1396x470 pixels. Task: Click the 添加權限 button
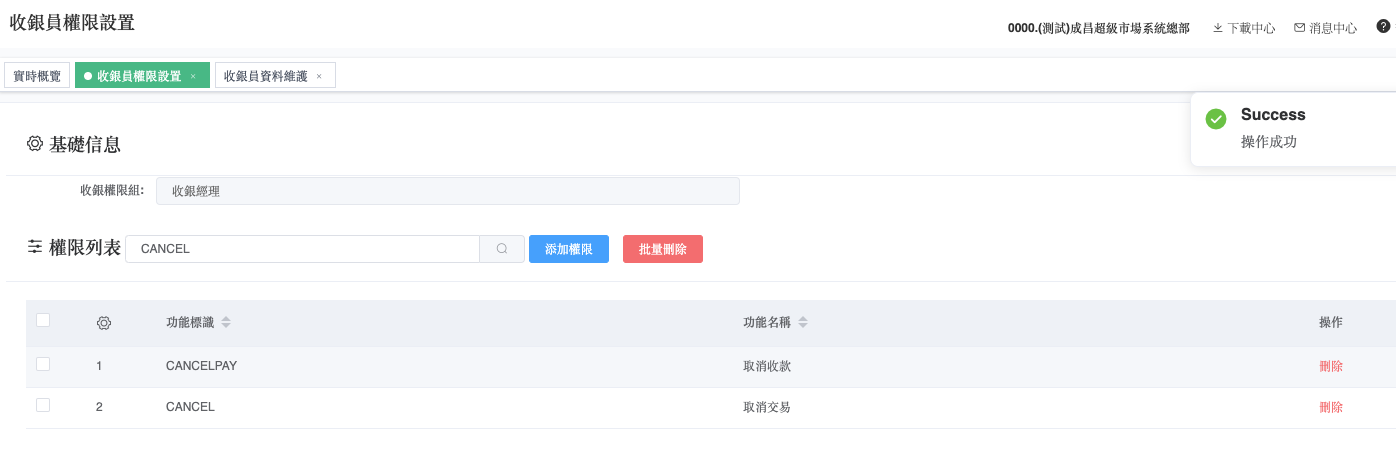pyautogui.click(x=569, y=249)
